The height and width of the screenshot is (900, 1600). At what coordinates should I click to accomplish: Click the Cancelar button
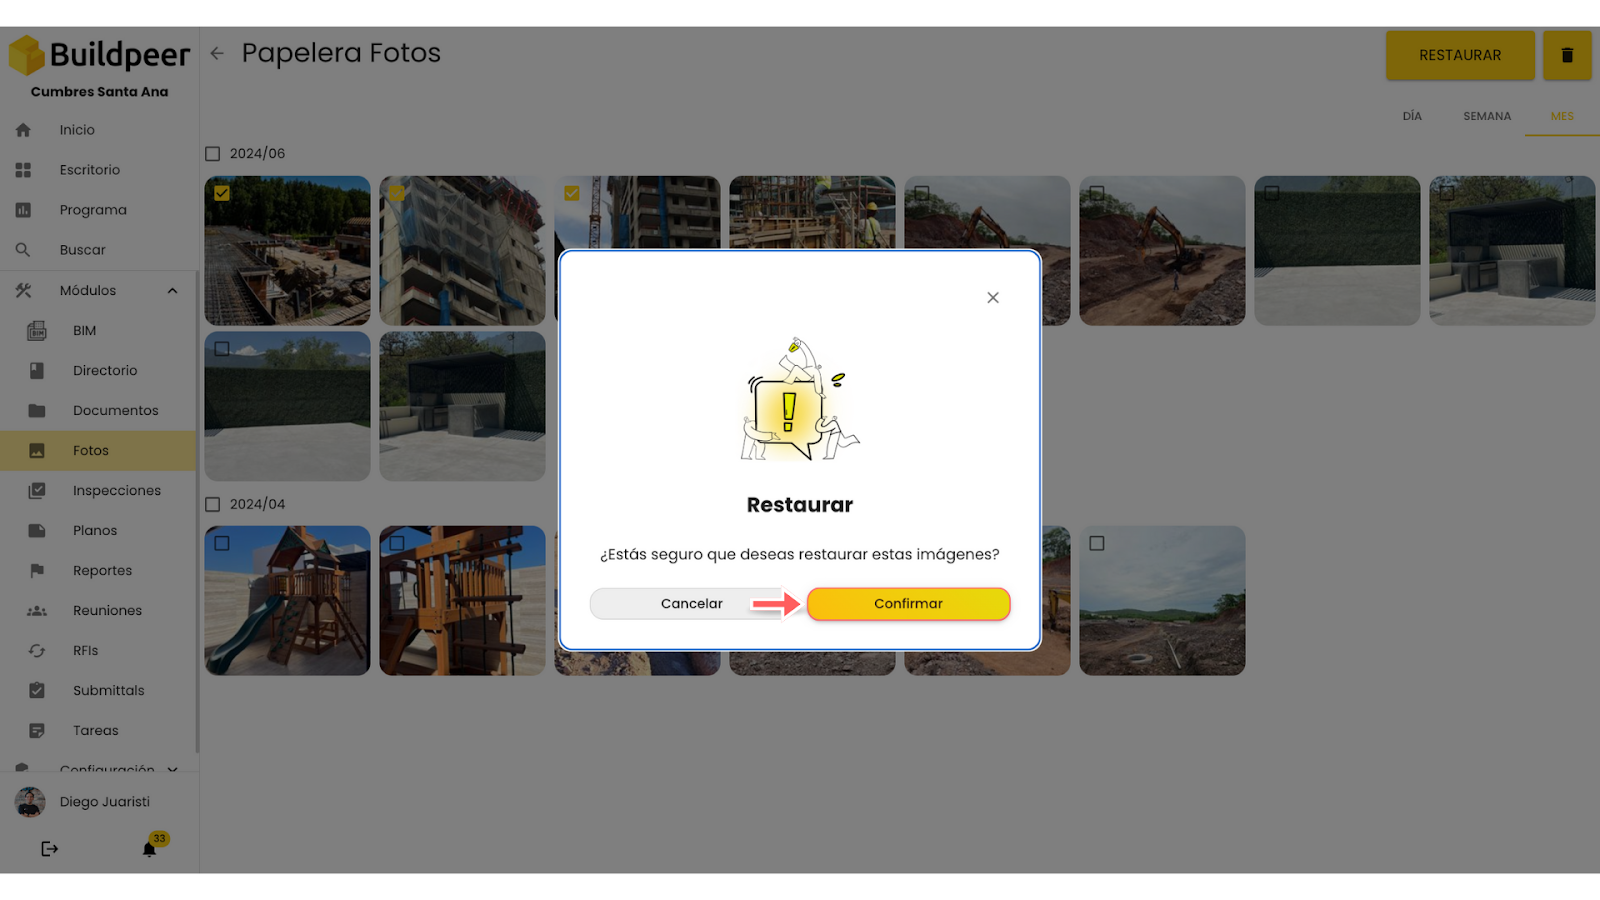[x=692, y=604]
